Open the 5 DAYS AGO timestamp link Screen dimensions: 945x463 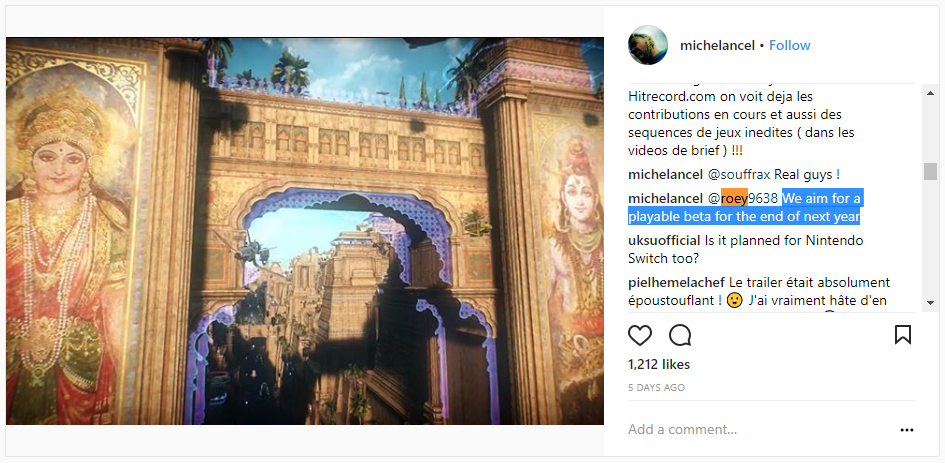[656, 388]
